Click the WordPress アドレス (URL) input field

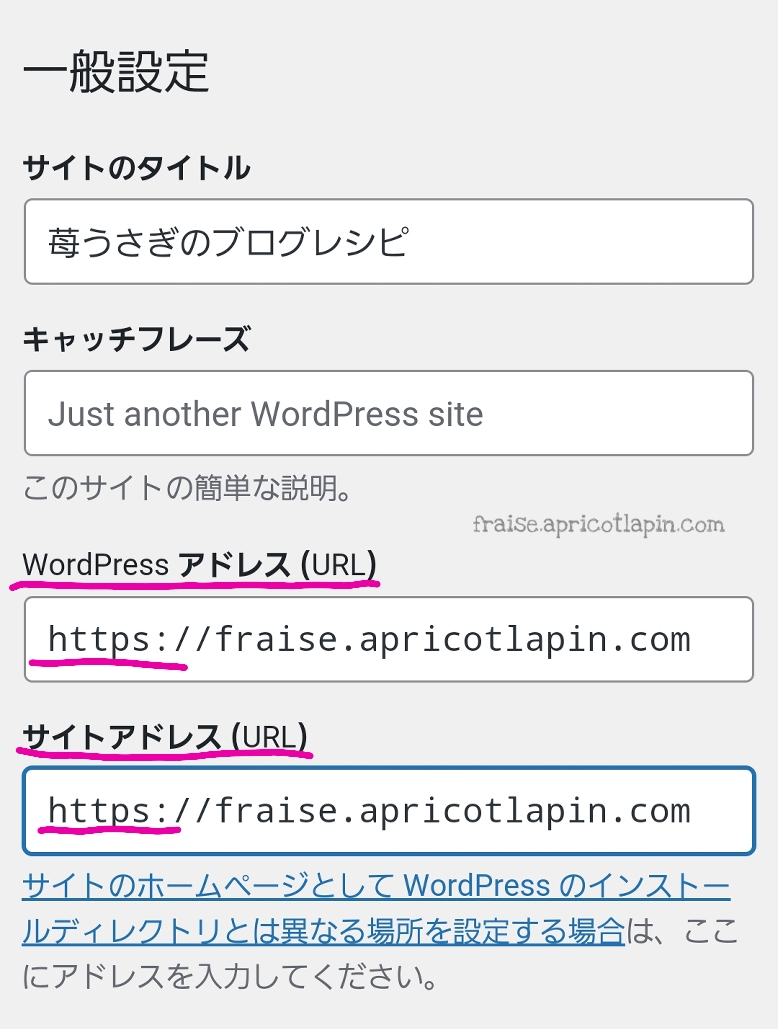coord(388,639)
